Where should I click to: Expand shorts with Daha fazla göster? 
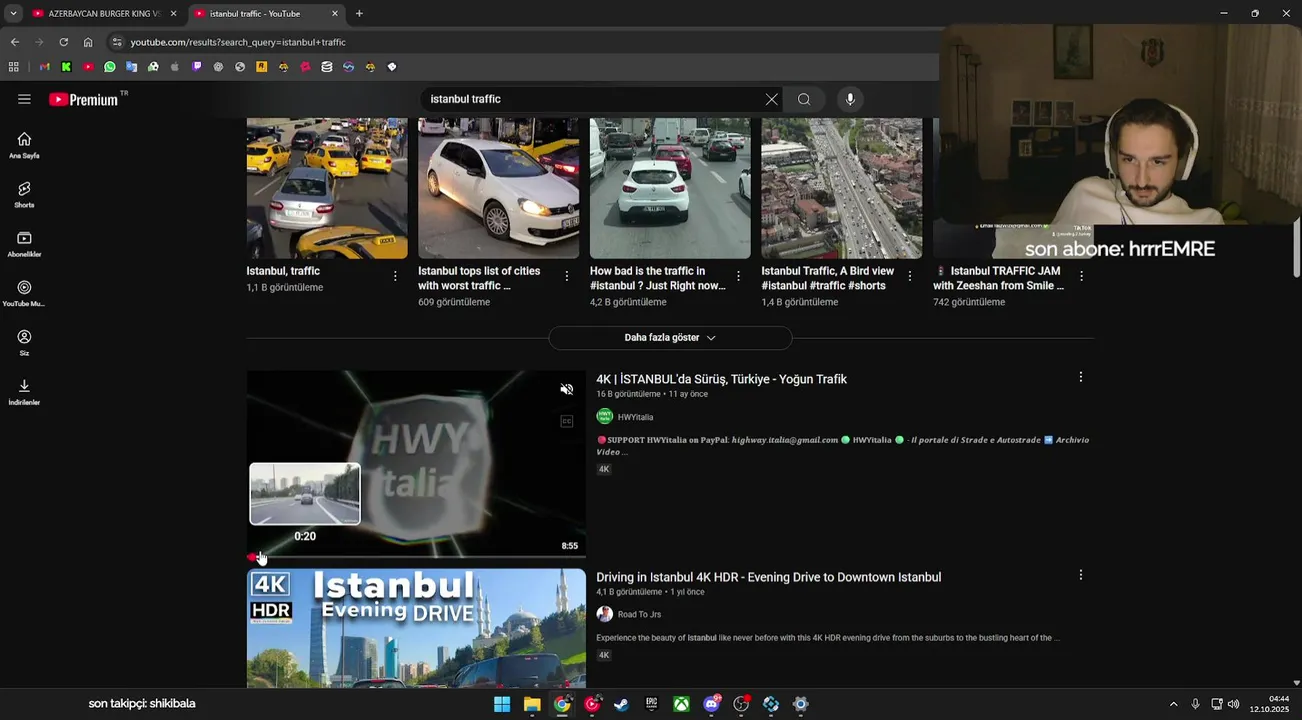(x=670, y=338)
